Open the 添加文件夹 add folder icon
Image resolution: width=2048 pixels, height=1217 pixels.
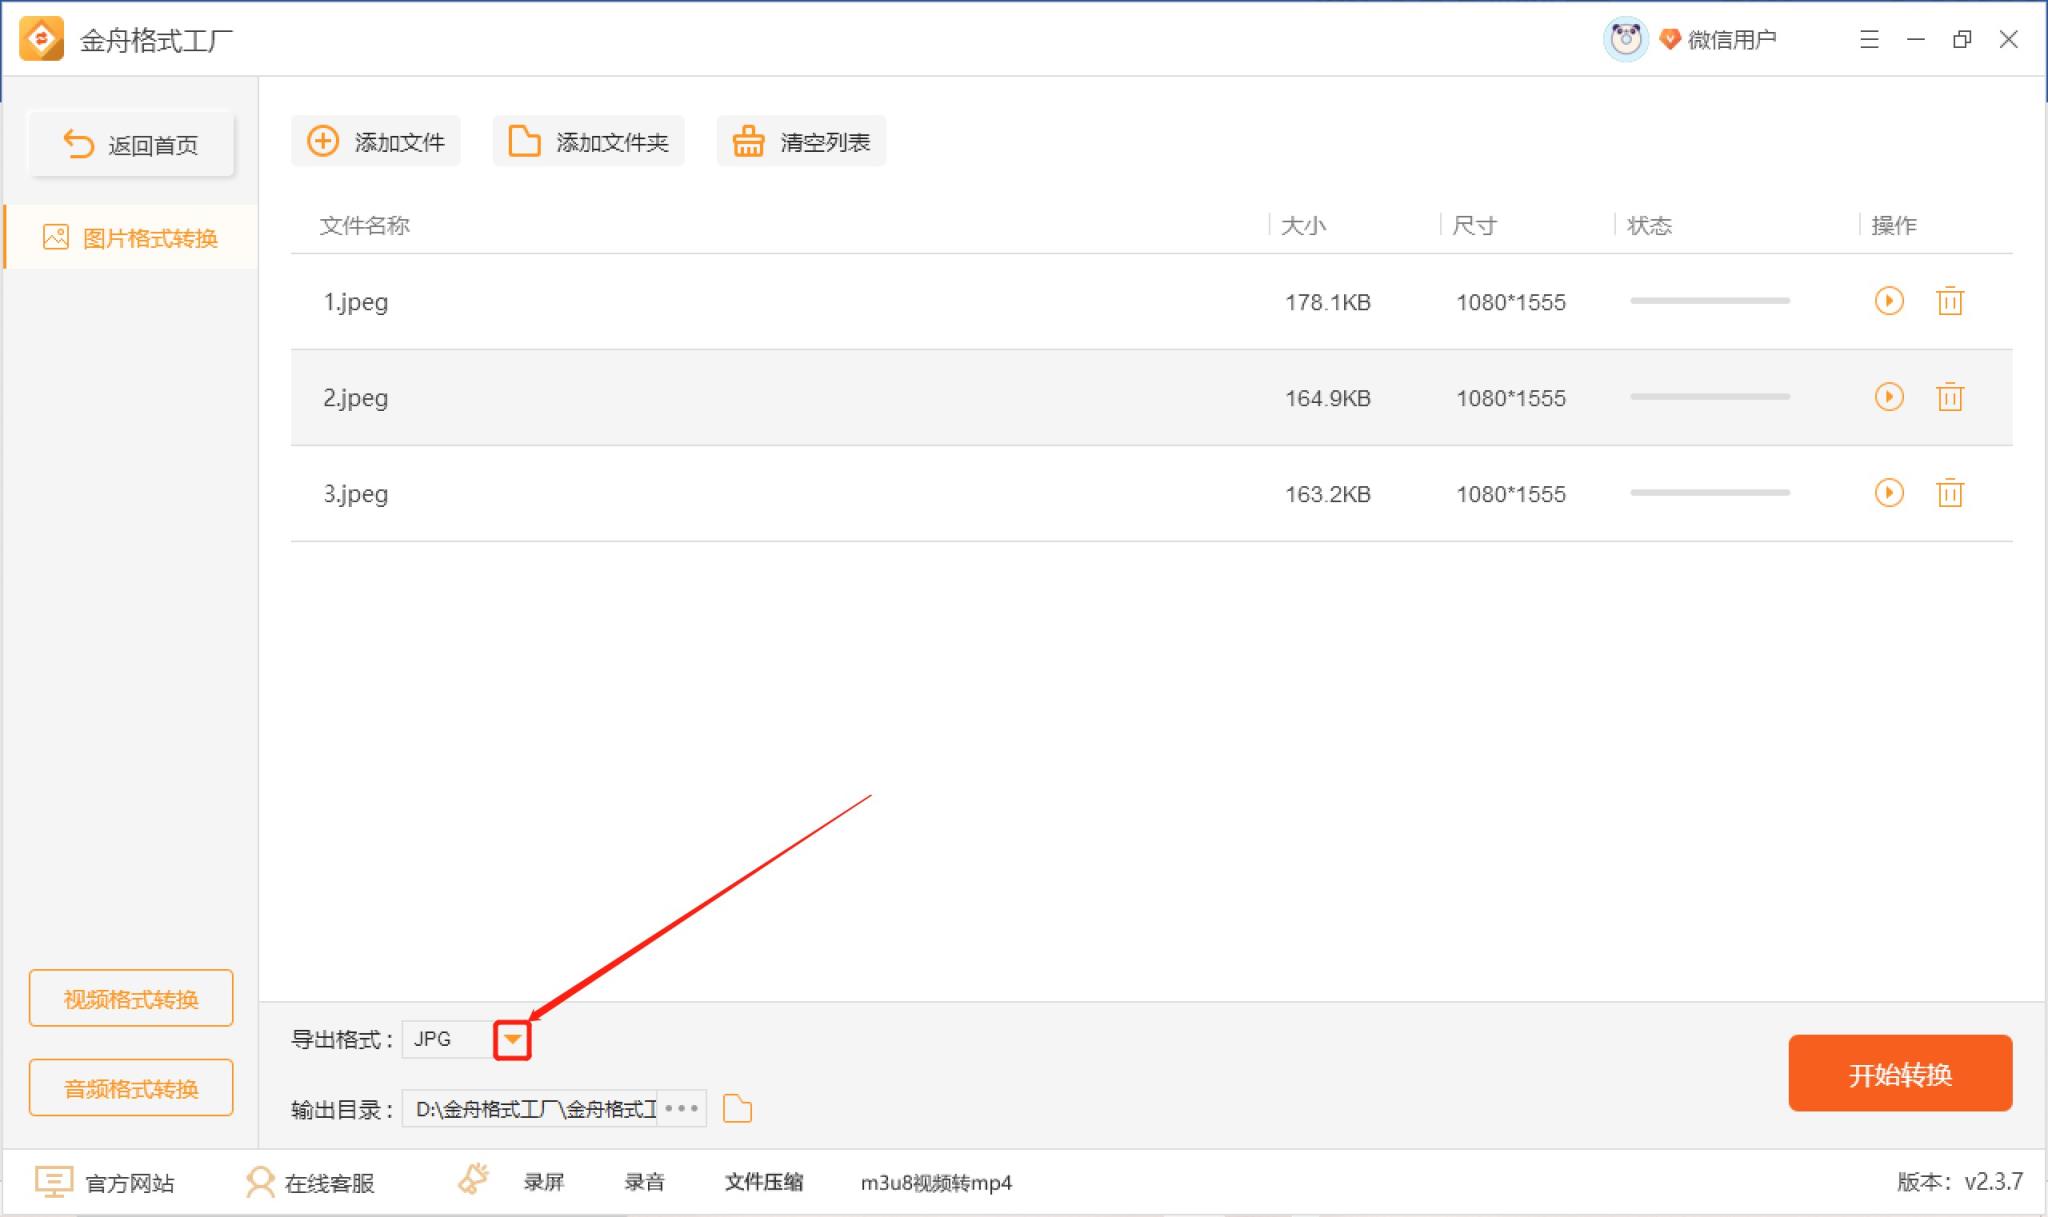point(524,141)
